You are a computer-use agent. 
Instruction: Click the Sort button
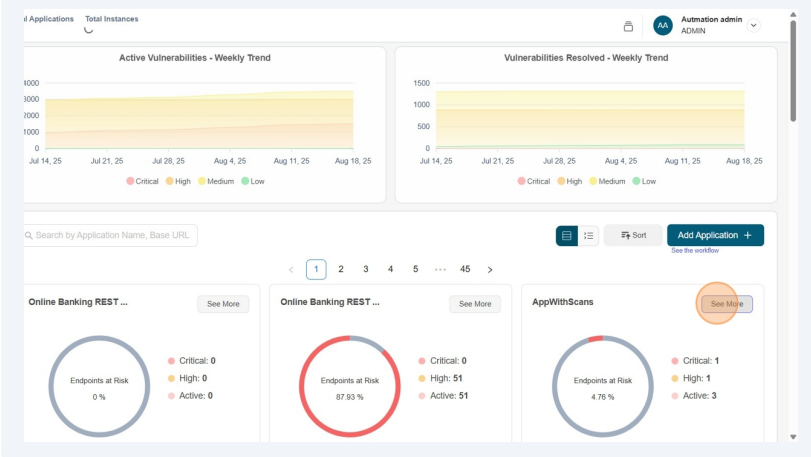point(633,235)
